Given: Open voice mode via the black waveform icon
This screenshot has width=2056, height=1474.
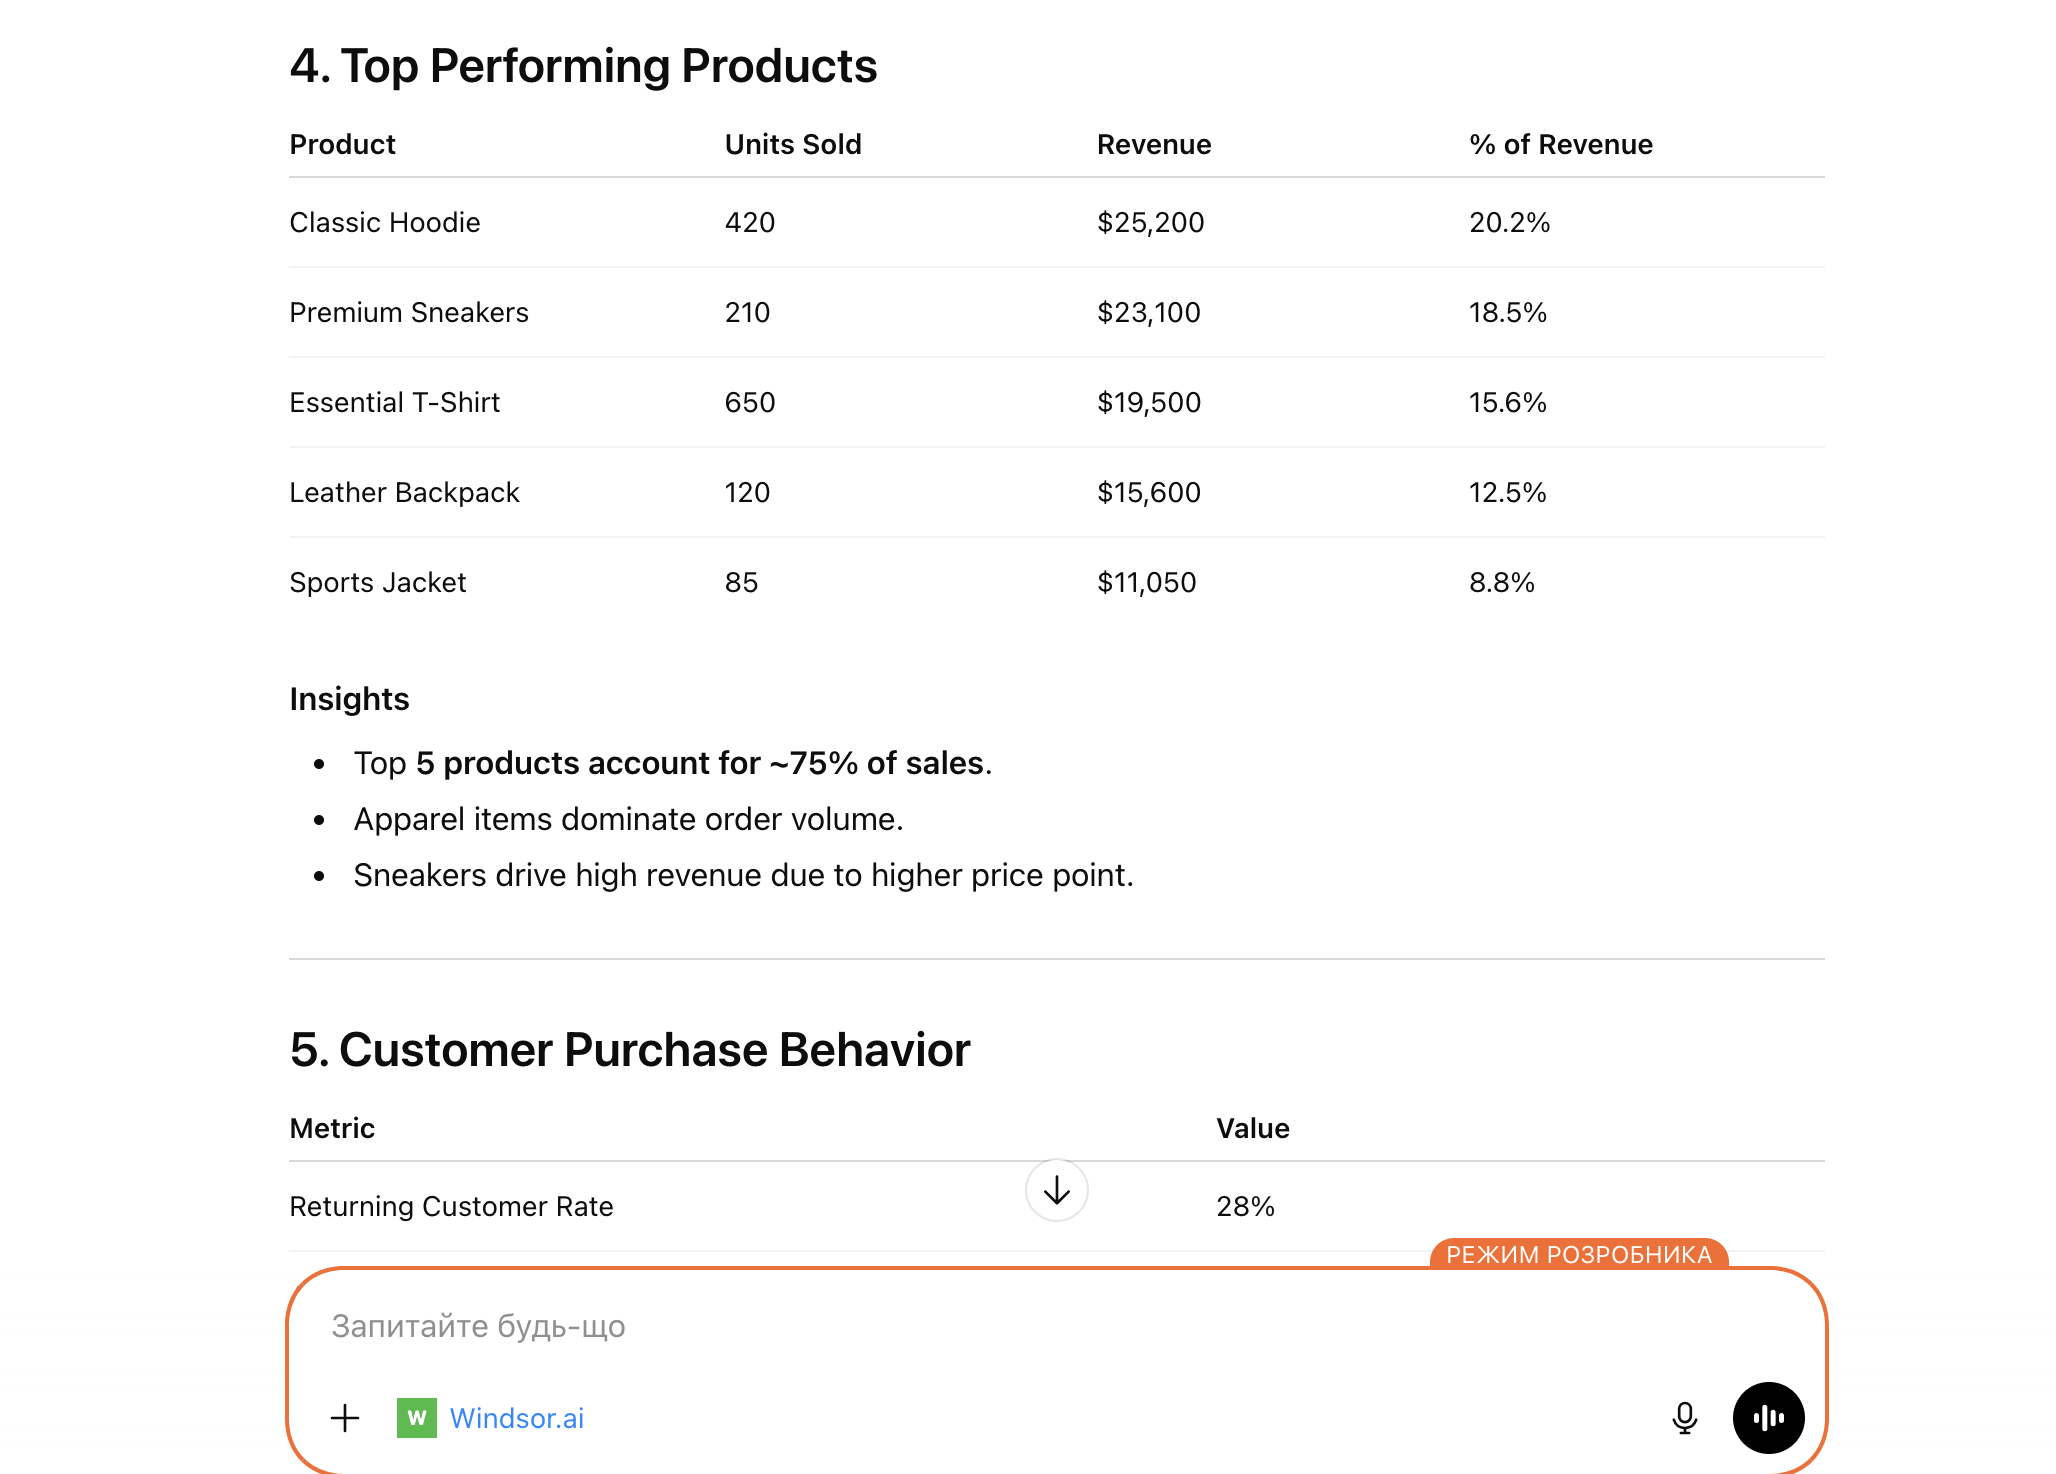Looking at the screenshot, I should coord(1768,1417).
